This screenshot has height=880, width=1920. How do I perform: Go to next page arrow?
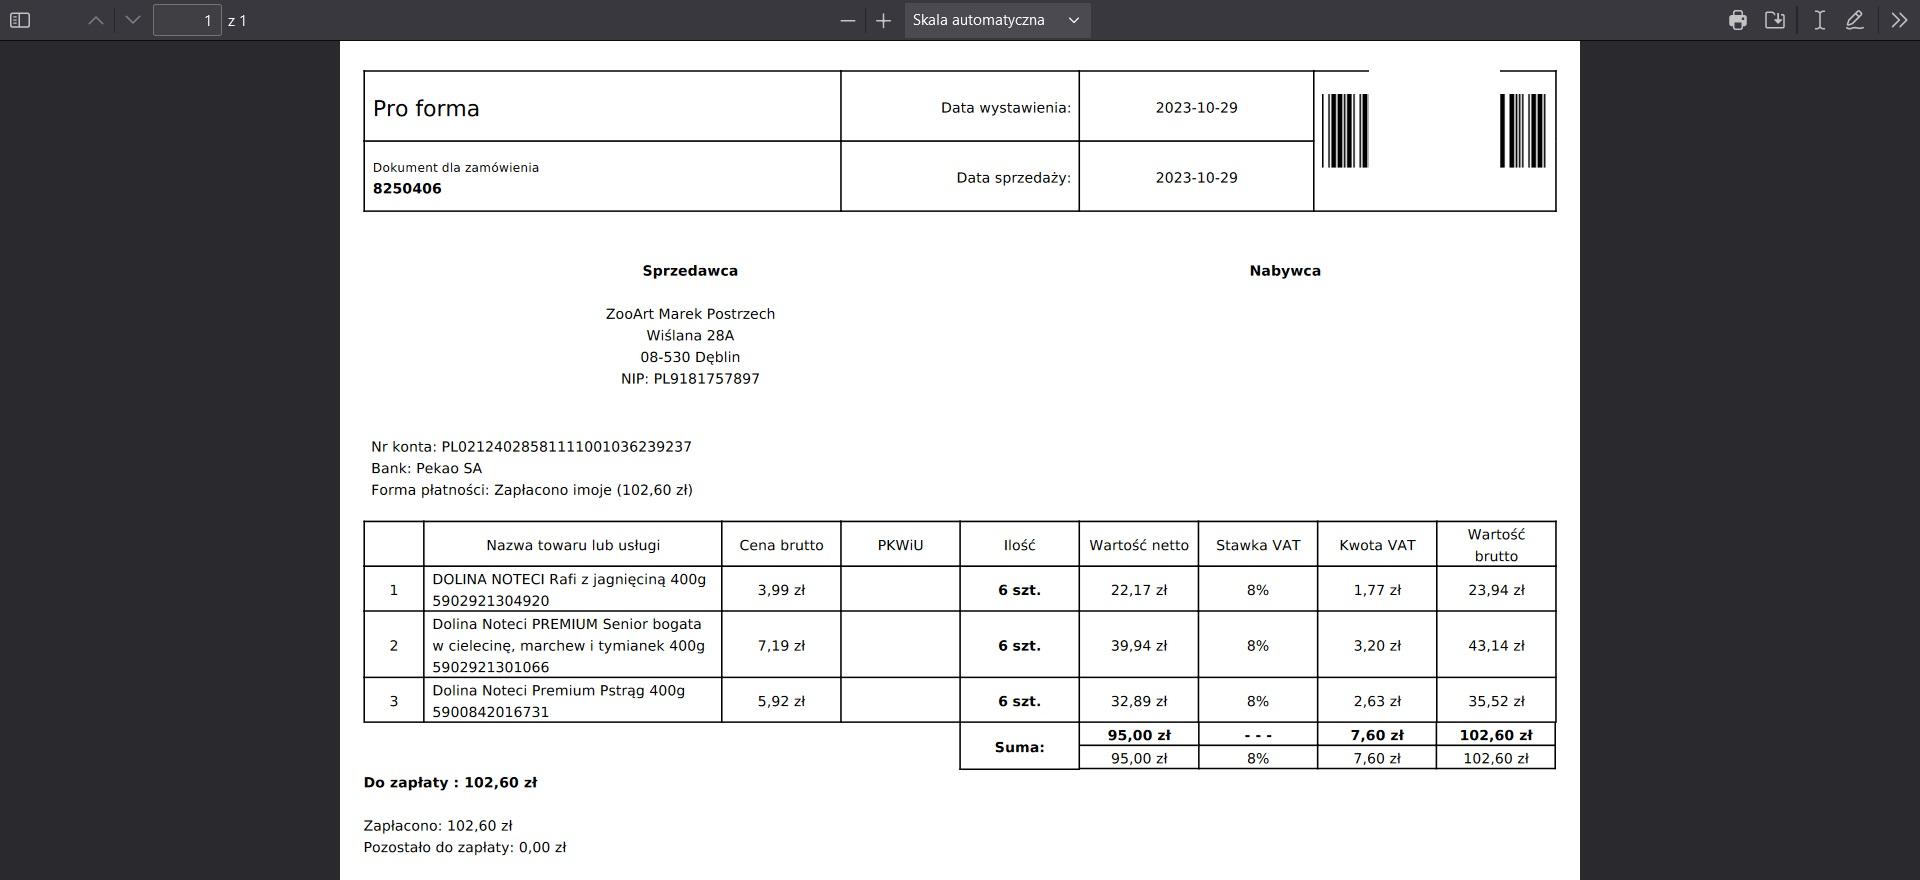point(133,20)
